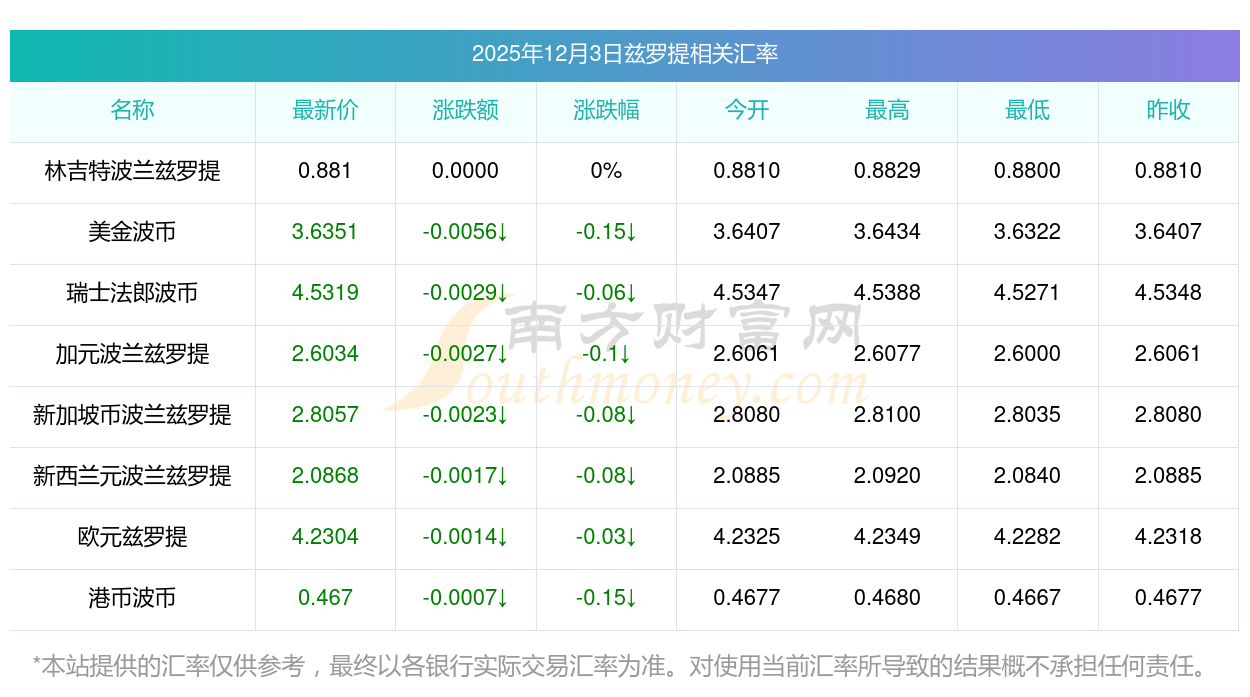The image size is (1250, 697).
Task: Click -0.08↓ percentage in 新加坡币 row
Action: (606, 415)
